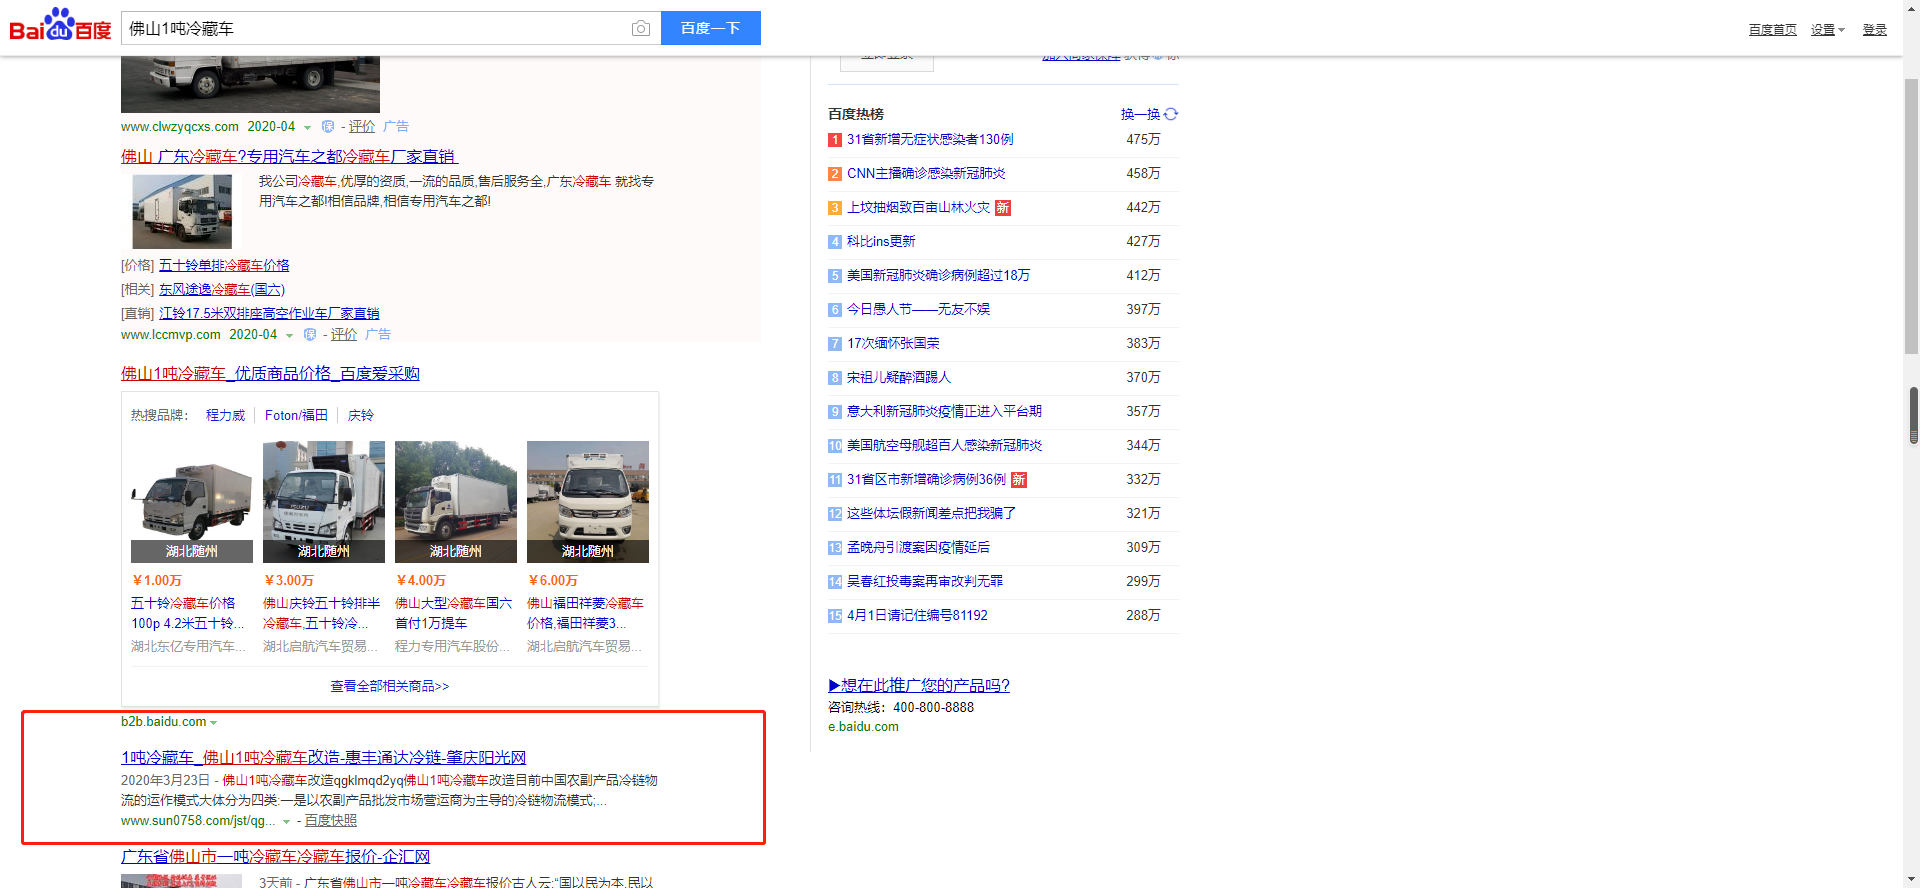Open hot topic 上坟抽烟致百亩山林火灾
This screenshot has height=888, width=1920.
point(918,207)
